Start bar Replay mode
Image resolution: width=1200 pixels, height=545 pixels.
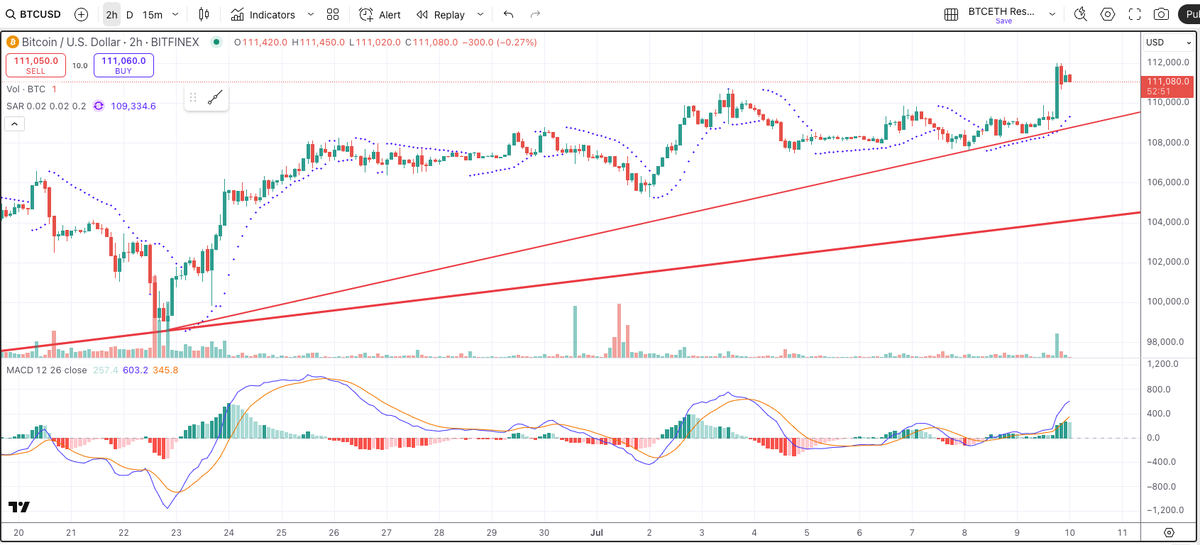pyautogui.click(x=440, y=15)
